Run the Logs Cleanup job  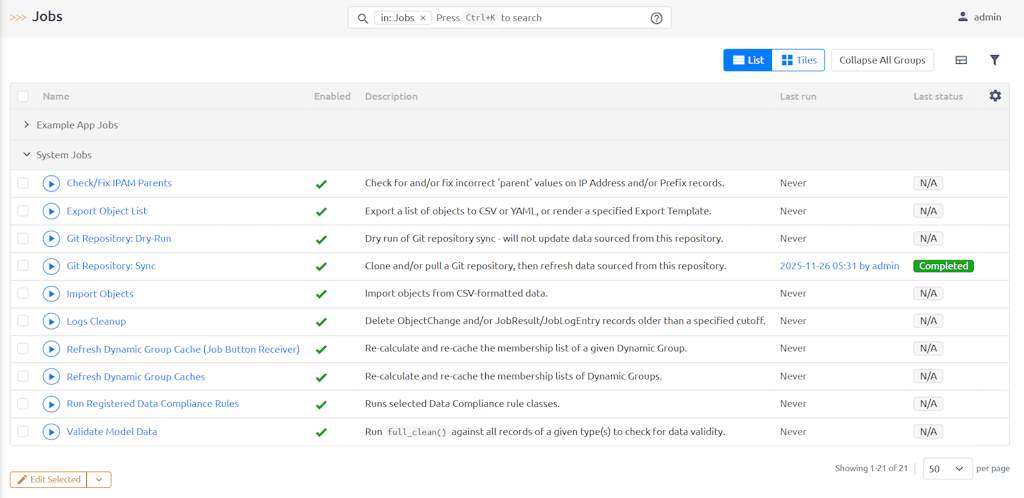(51, 321)
